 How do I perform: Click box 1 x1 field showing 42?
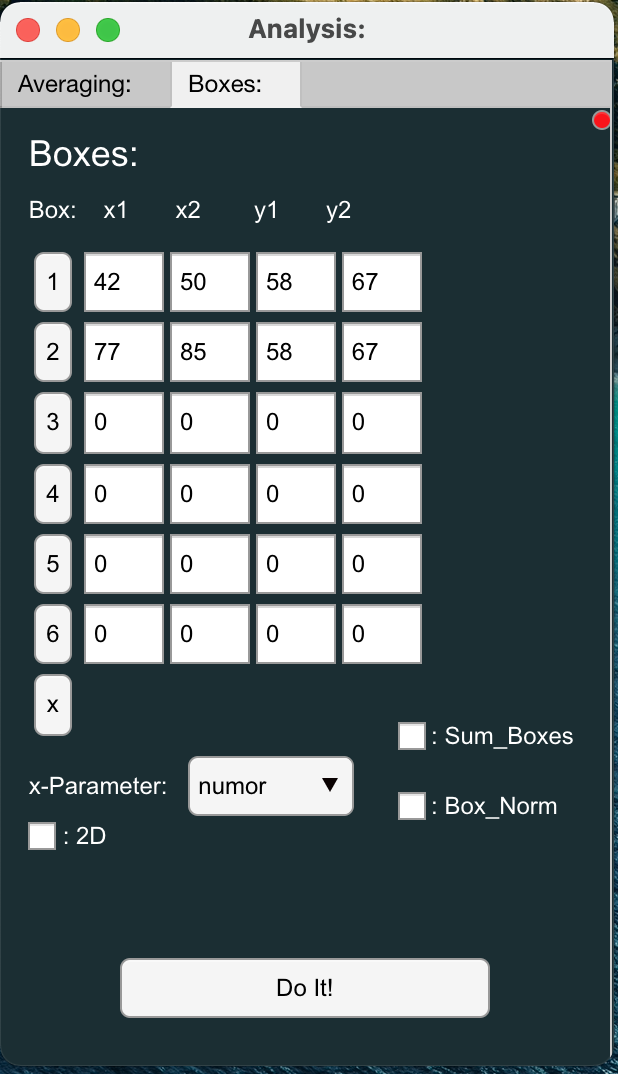coord(124,282)
